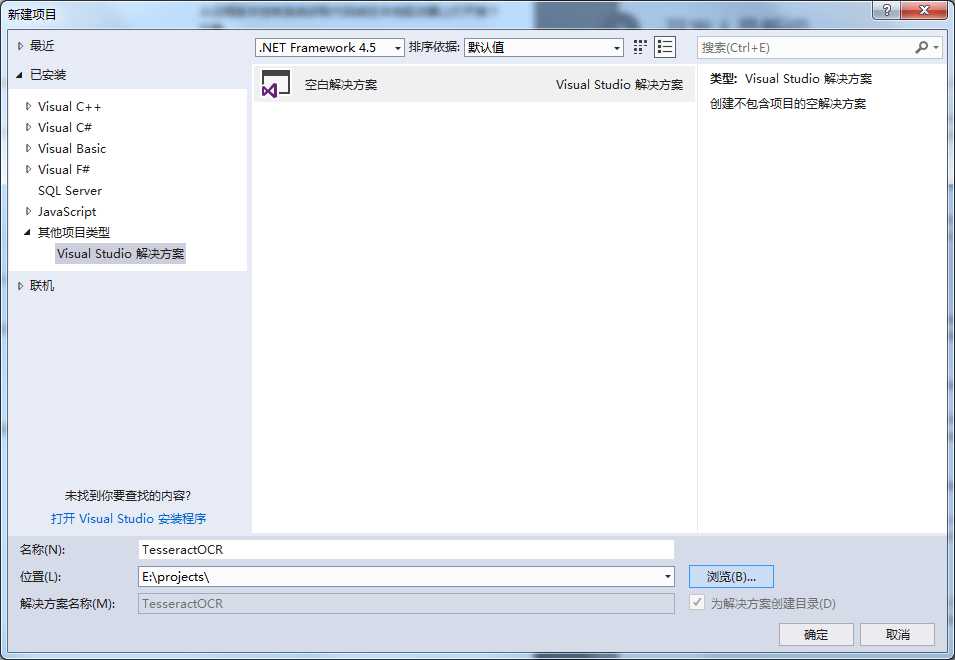Screen dimensions: 955x660
Task: Switch to small icons view
Action: point(640,47)
